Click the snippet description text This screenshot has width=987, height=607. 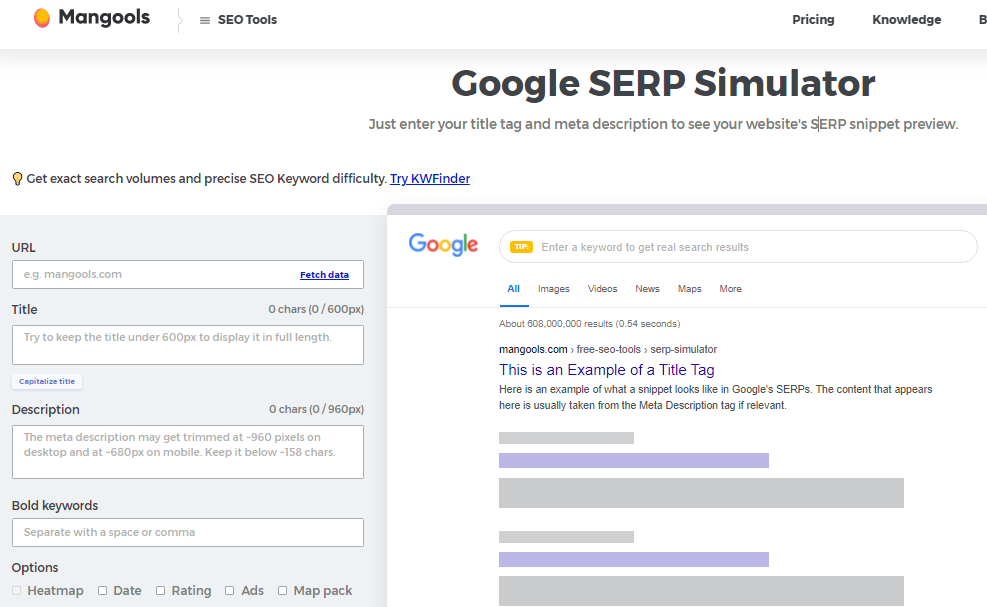[x=716, y=397]
